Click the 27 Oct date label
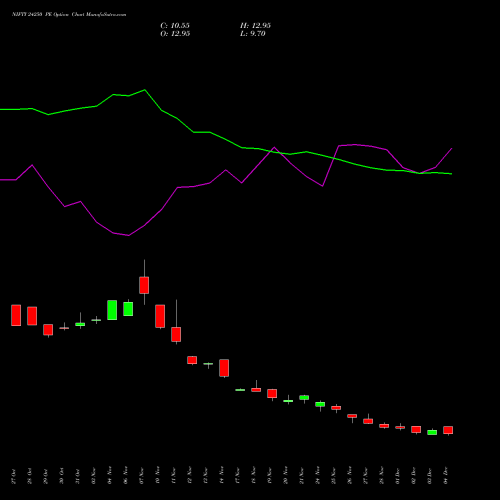500x500 pixels. [x=14, y=476]
